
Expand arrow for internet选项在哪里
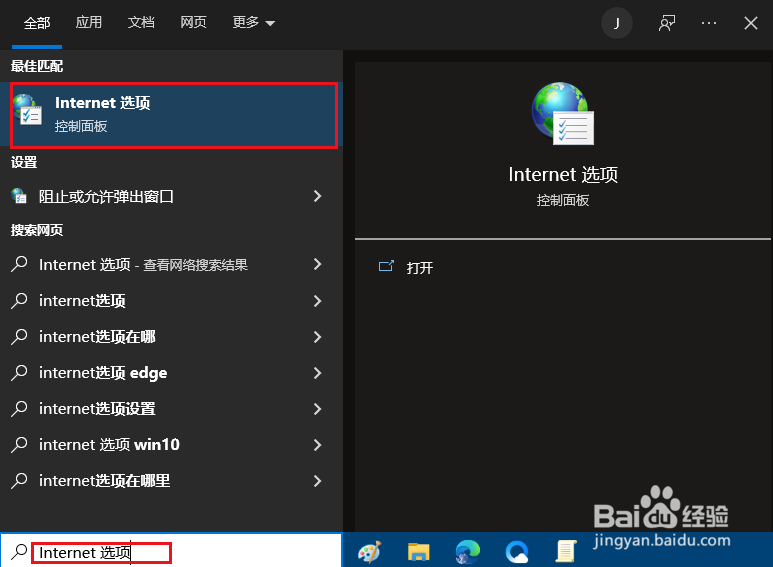[317, 481]
